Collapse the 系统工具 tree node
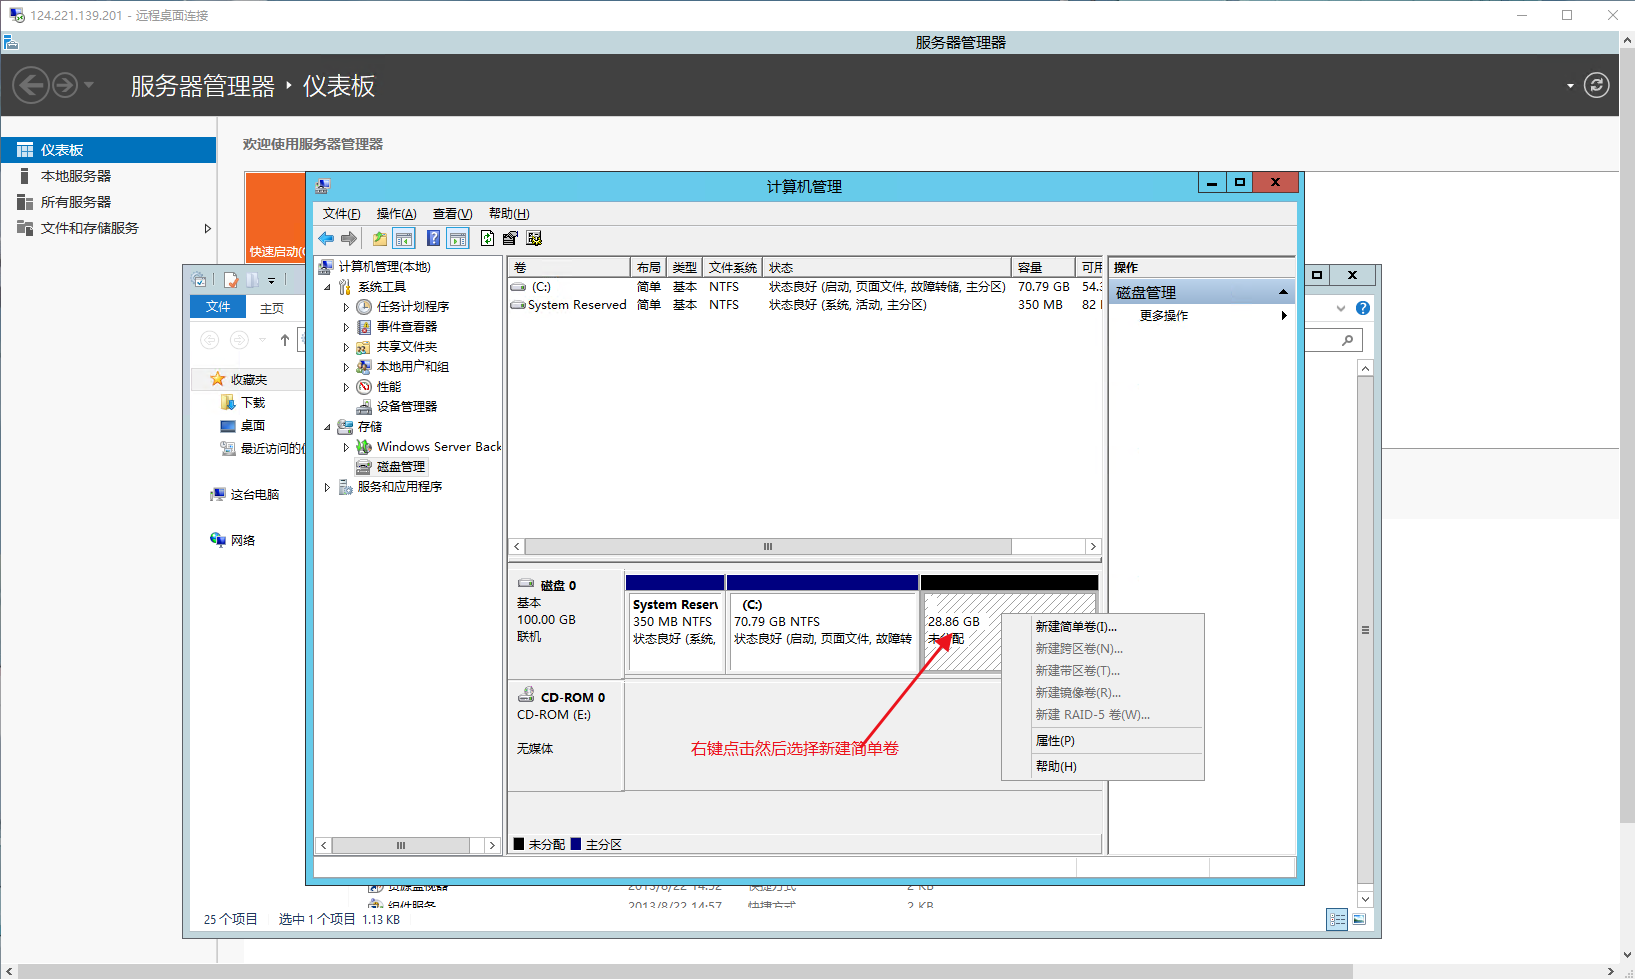This screenshot has width=1635, height=979. click(327, 287)
